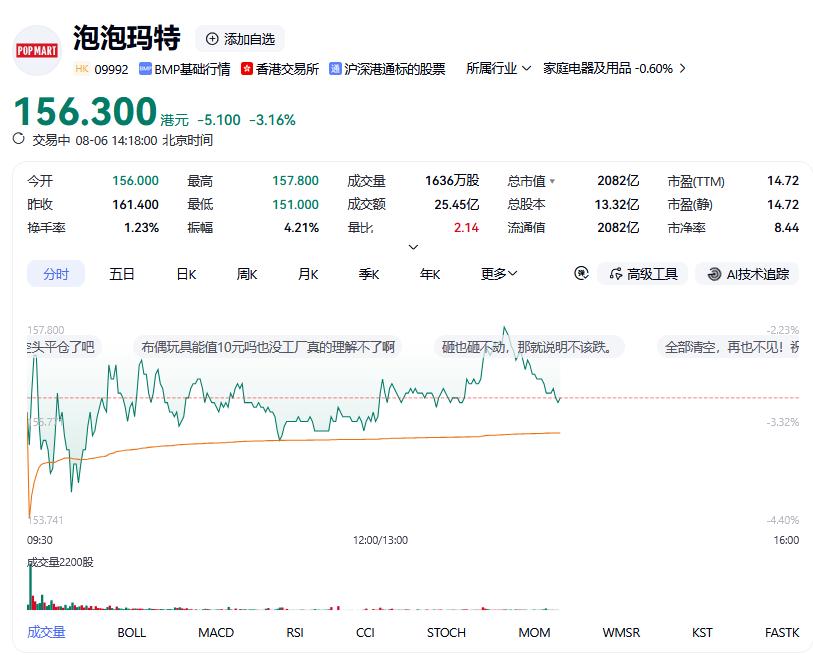The height and width of the screenshot is (655, 813).
Task: Select the RSI indicator tab
Action: tap(295, 633)
